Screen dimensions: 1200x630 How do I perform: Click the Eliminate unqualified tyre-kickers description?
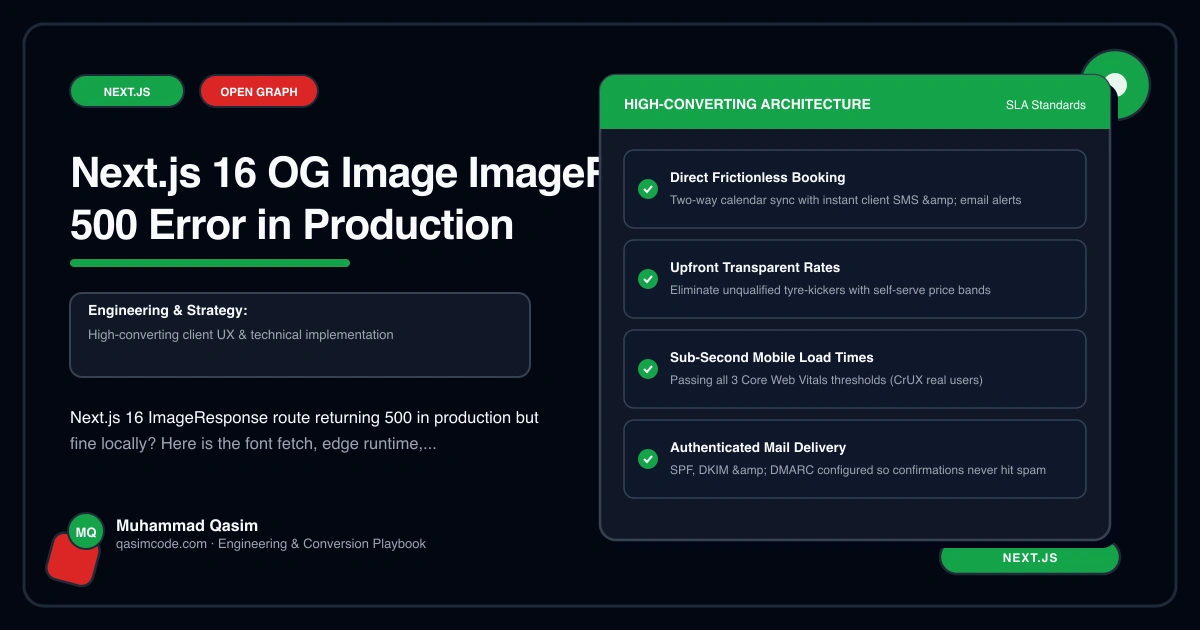pos(830,290)
